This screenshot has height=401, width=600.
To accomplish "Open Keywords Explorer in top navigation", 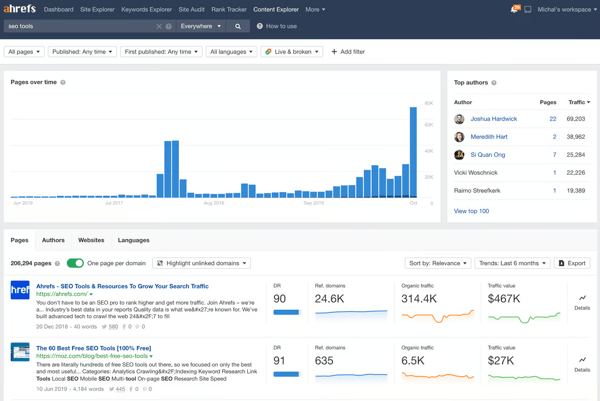I will coord(146,9).
